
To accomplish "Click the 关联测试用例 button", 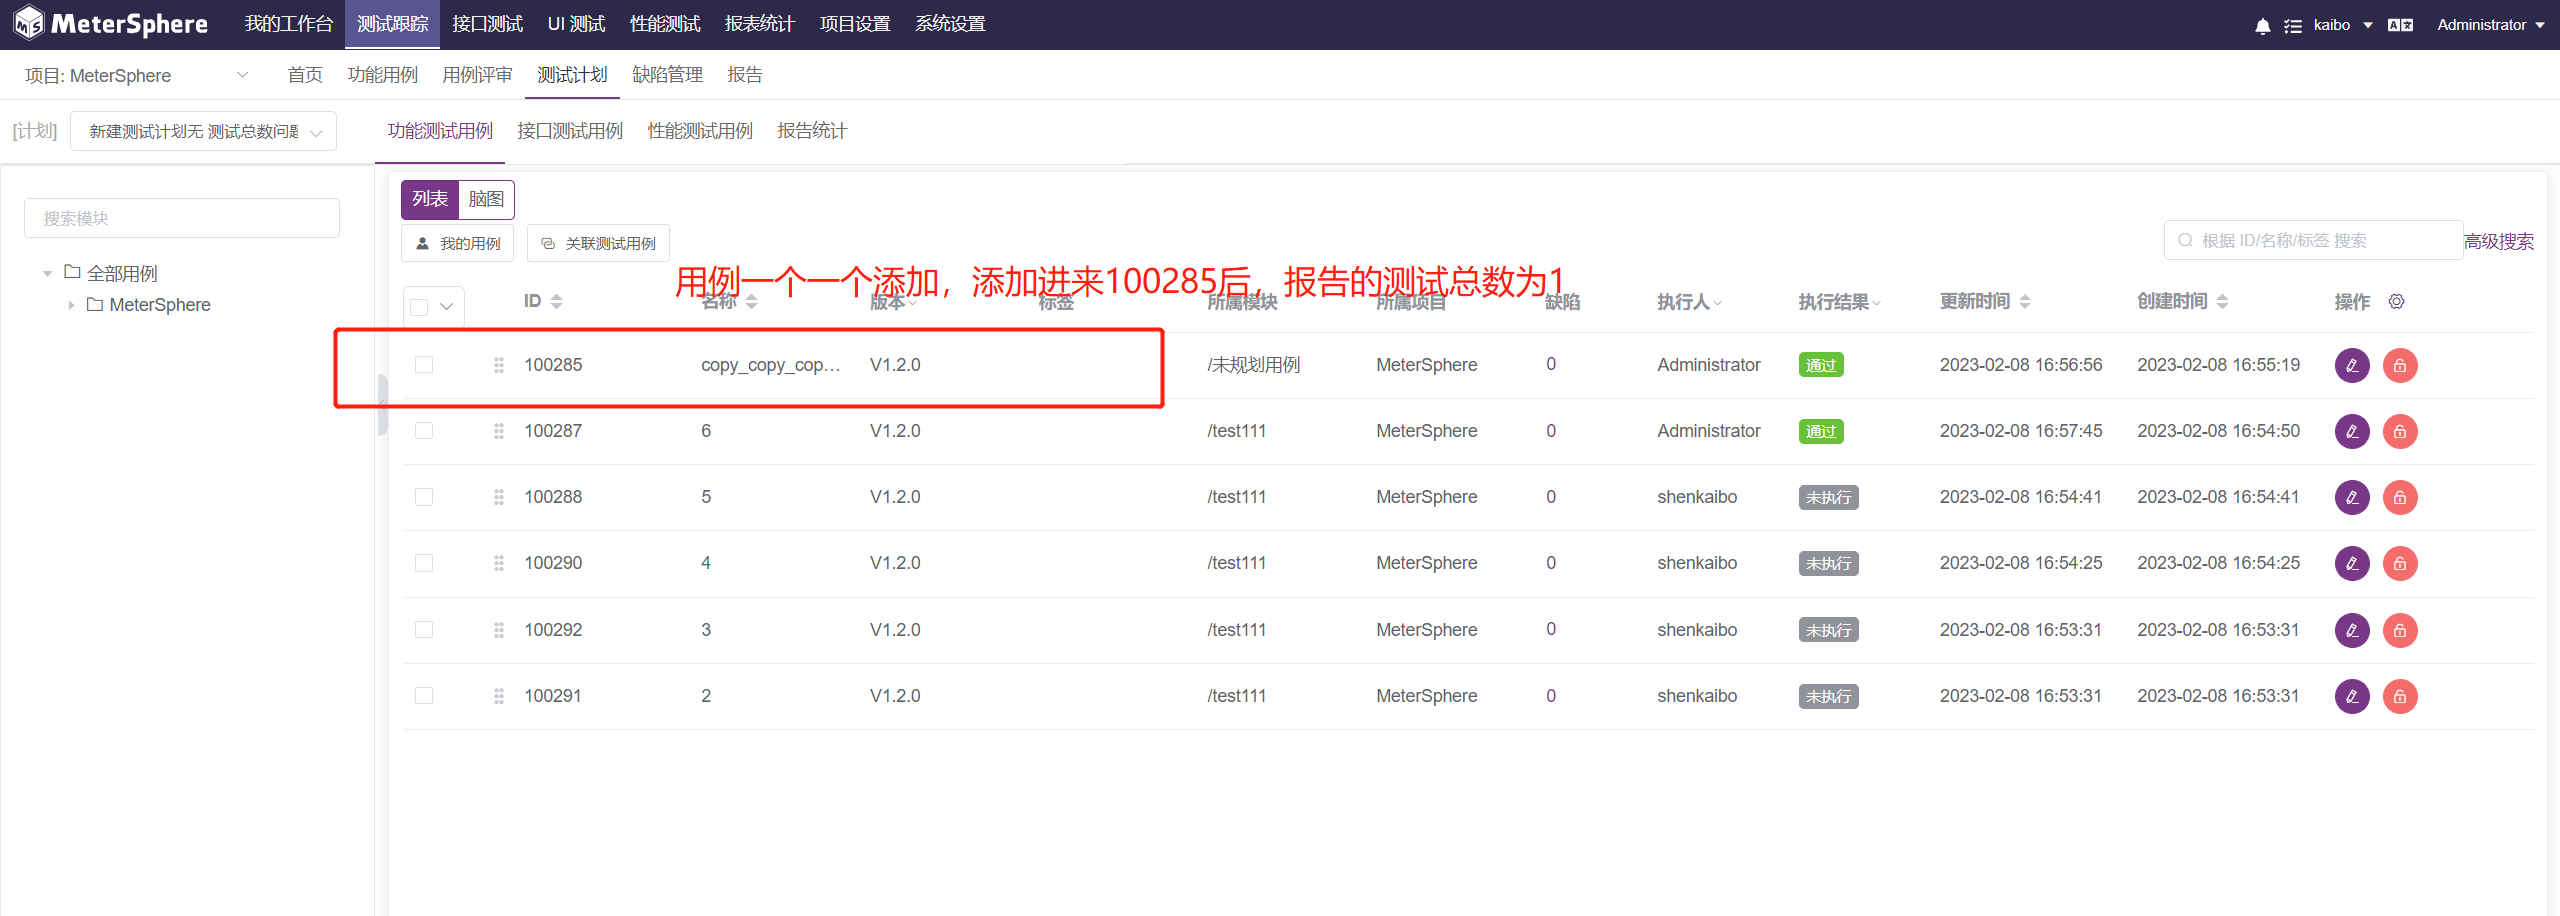I will [x=597, y=242].
